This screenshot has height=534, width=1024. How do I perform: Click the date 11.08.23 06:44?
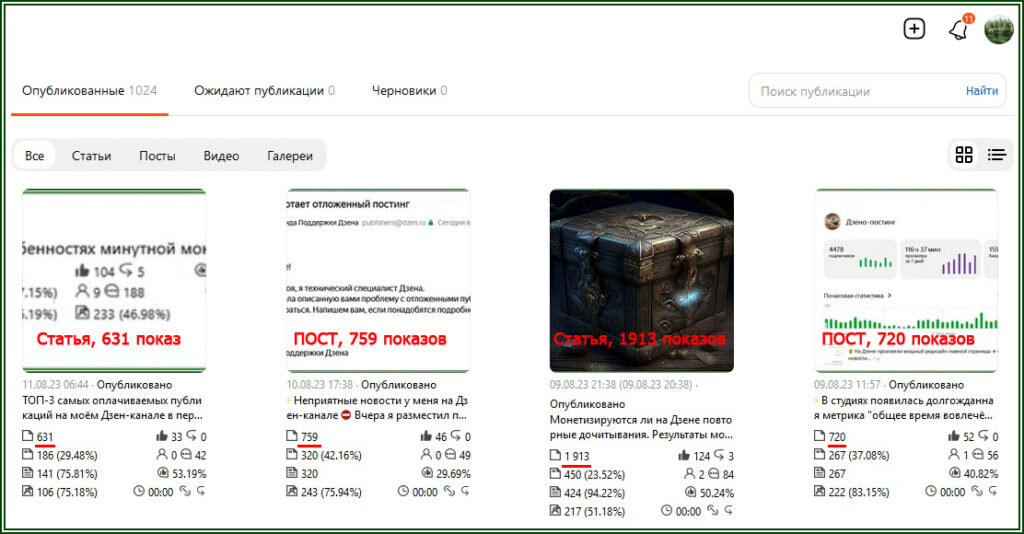tap(56, 385)
